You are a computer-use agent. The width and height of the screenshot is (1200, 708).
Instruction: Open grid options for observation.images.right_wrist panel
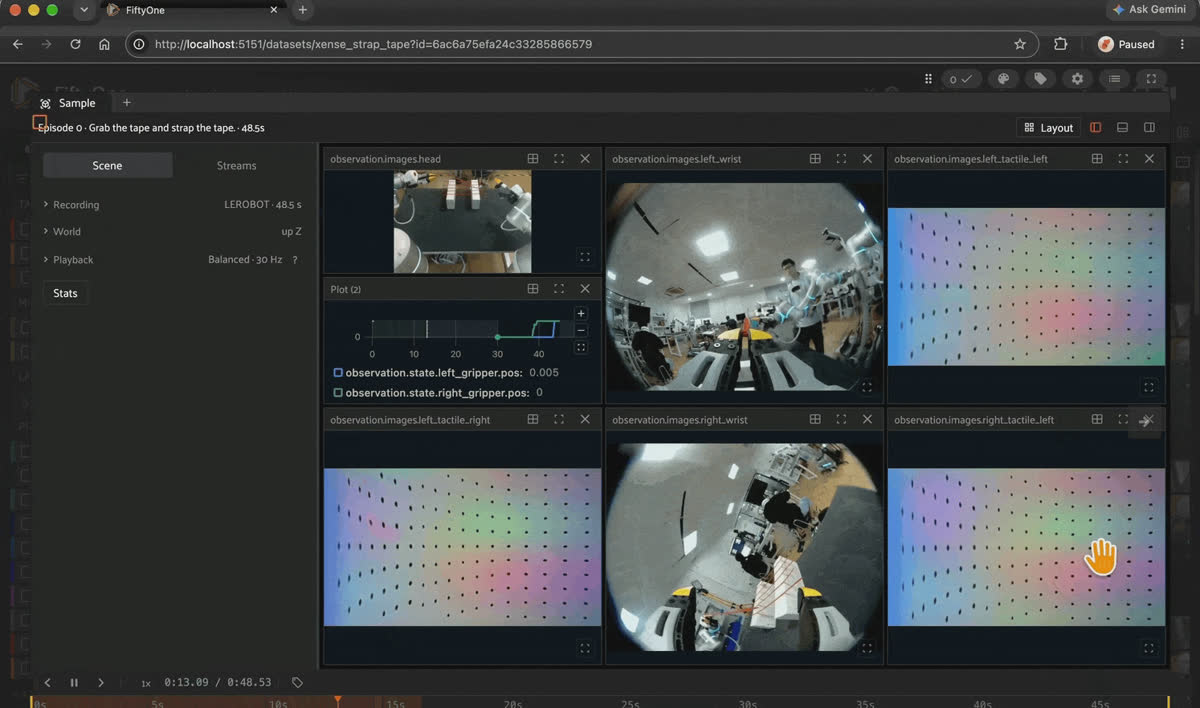pos(815,420)
